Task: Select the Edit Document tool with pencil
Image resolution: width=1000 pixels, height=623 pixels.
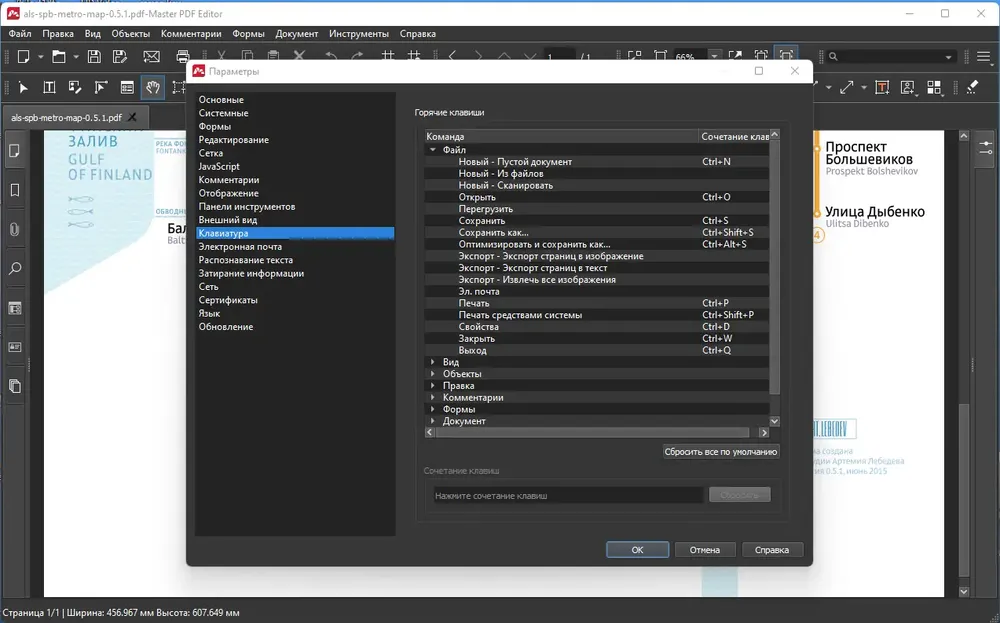Action: coord(75,87)
